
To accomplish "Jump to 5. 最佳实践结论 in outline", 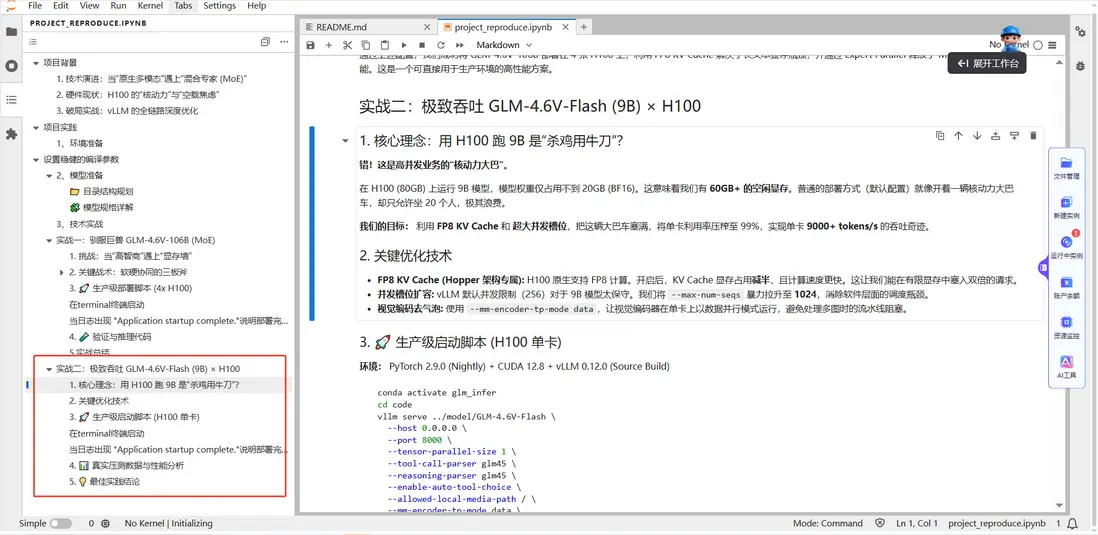I will pos(104,482).
